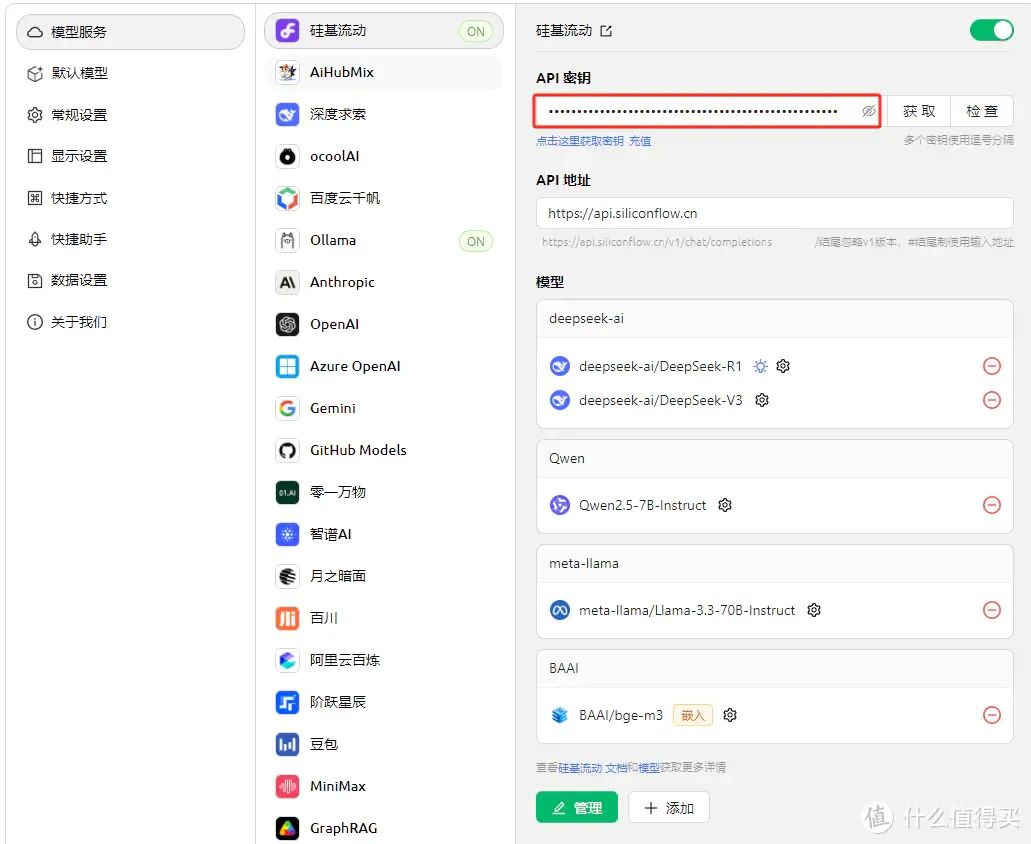1031x844 pixels.
Task: Open the 硅基流动 文档 link
Action: tap(592, 768)
